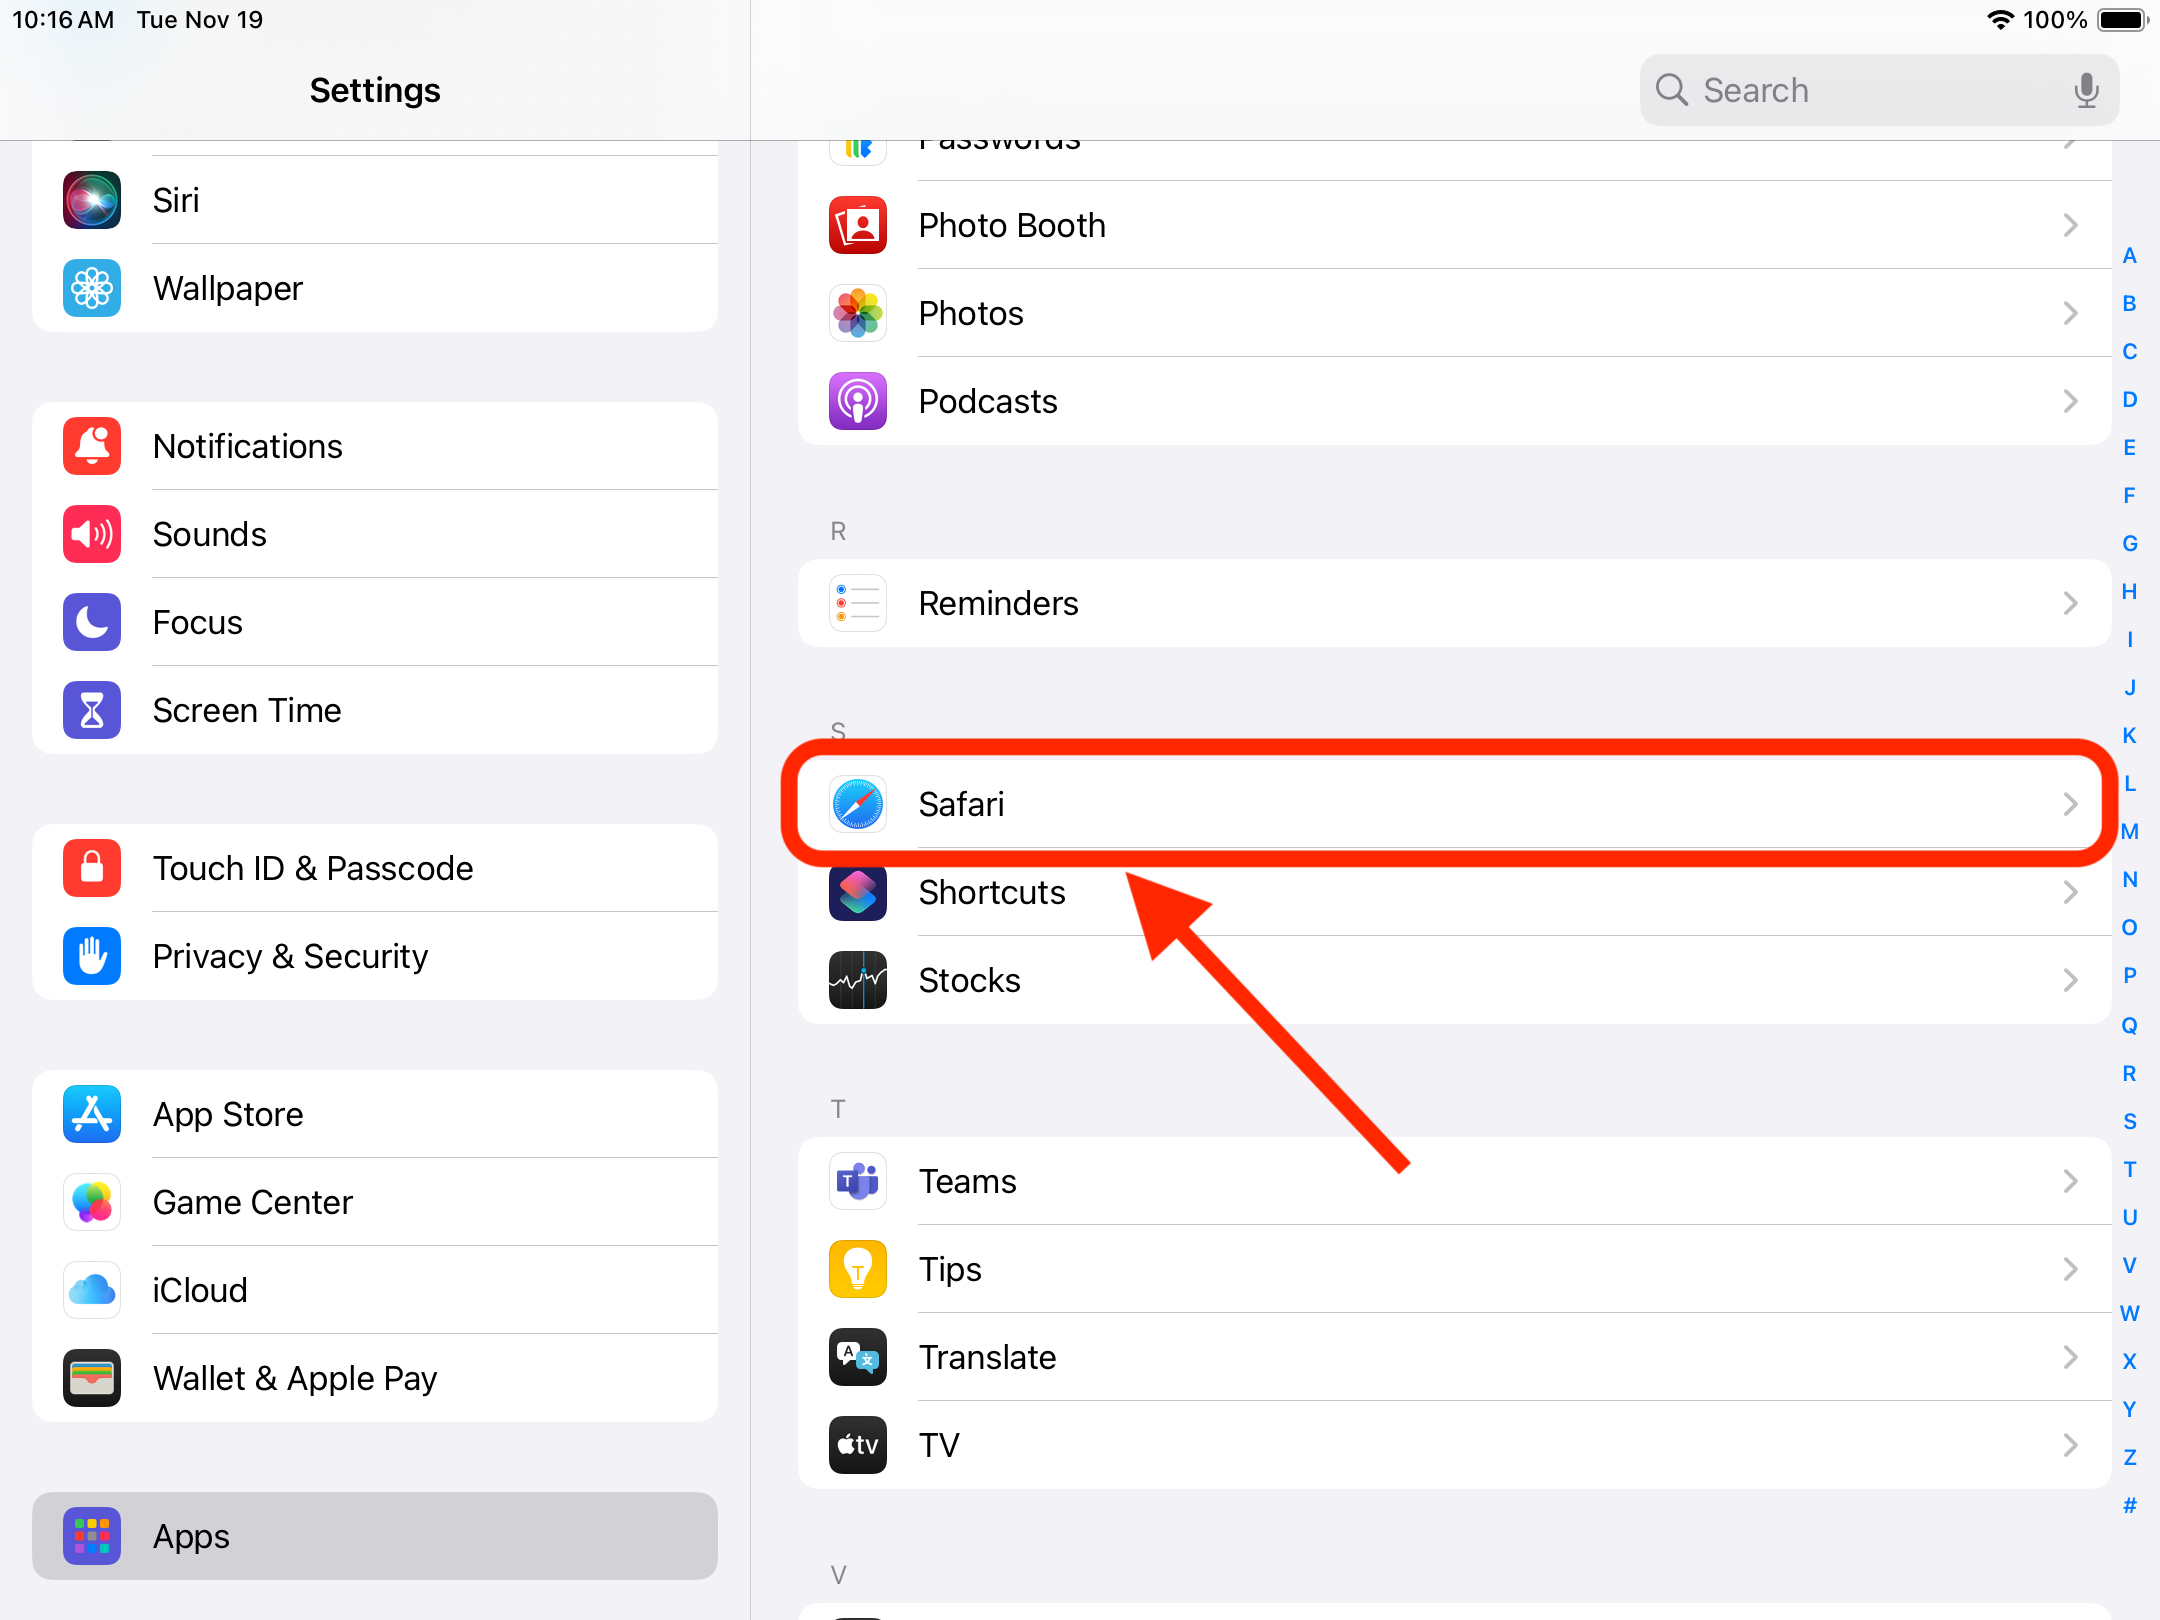Tap the Apple TV icon
The image size is (2160, 1620).
coord(857,1445)
